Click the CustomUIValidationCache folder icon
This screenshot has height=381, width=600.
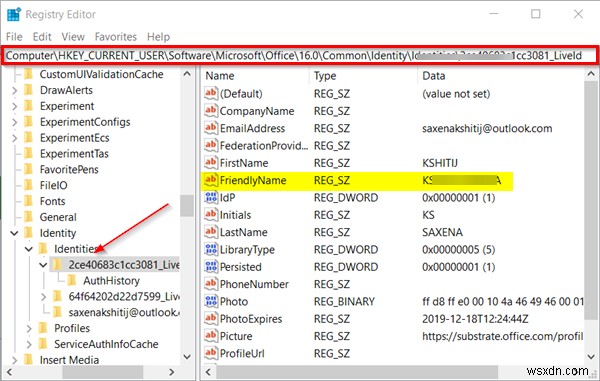coord(28,74)
